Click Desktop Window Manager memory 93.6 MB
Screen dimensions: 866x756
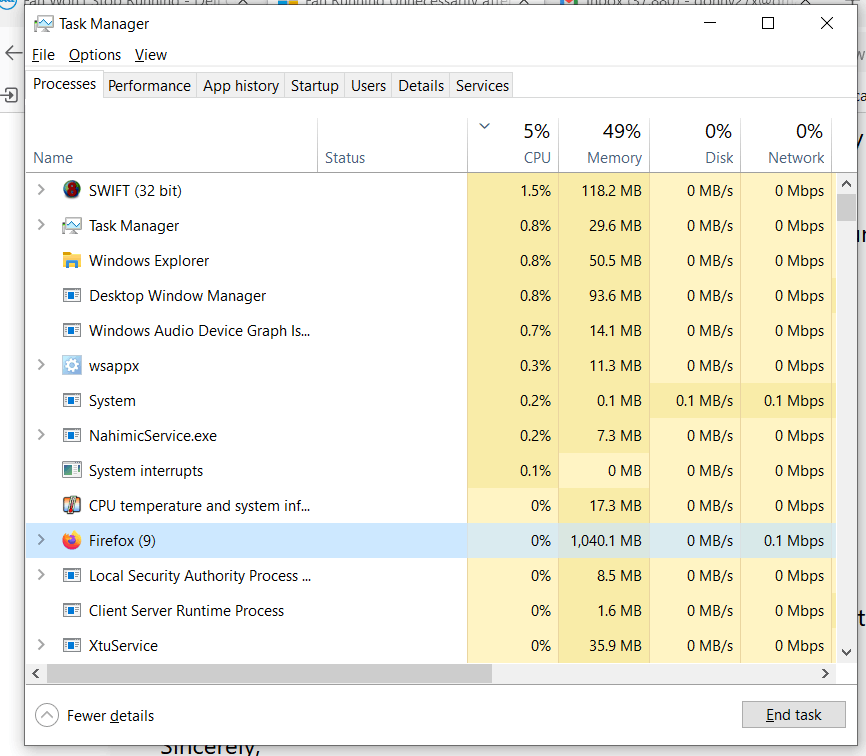coord(615,295)
